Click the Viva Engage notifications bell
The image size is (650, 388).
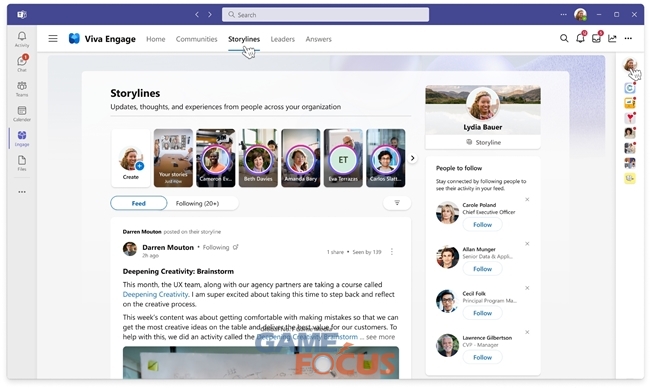pyautogui.click(x=580, y=38)
